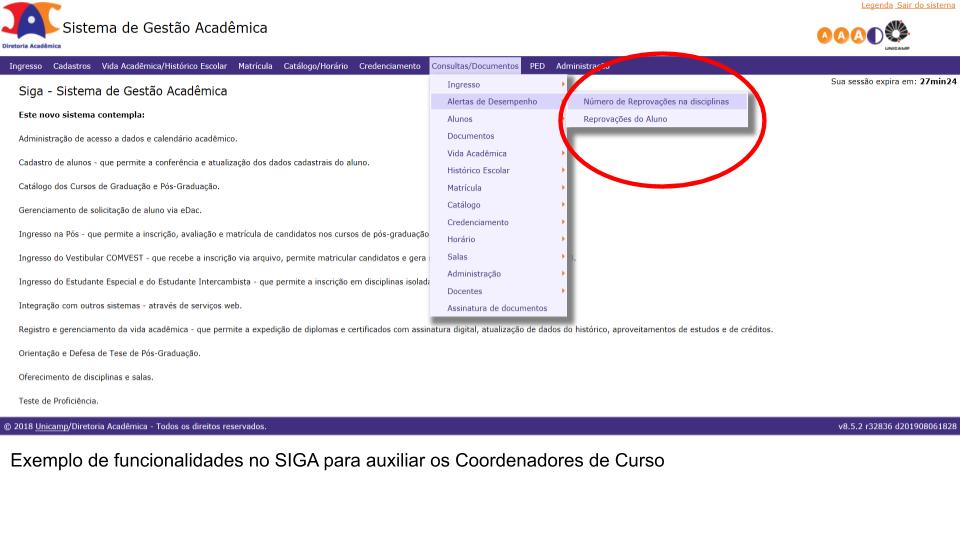Open Vida Acadêmica/Histórico Escolar menu
The width and height of the screenshot is (960, 540).
(x=165, y=66)
